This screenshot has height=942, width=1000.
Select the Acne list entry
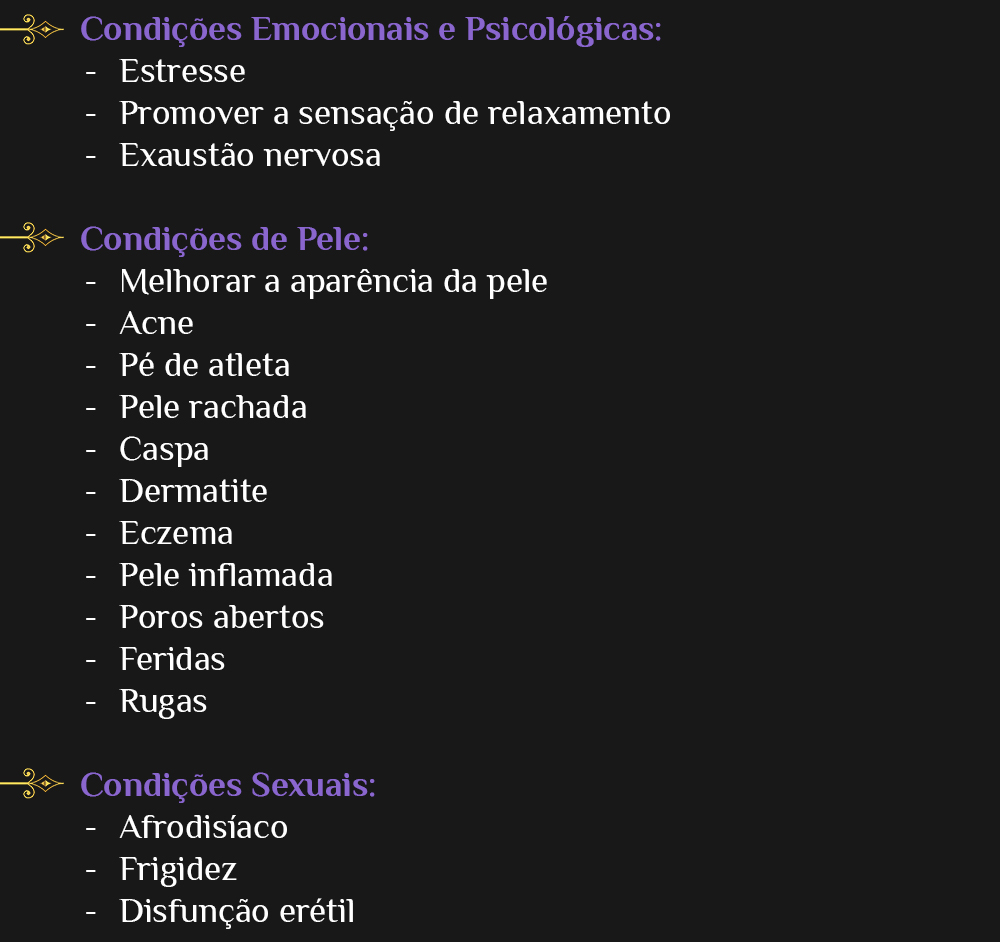[156, 324]
